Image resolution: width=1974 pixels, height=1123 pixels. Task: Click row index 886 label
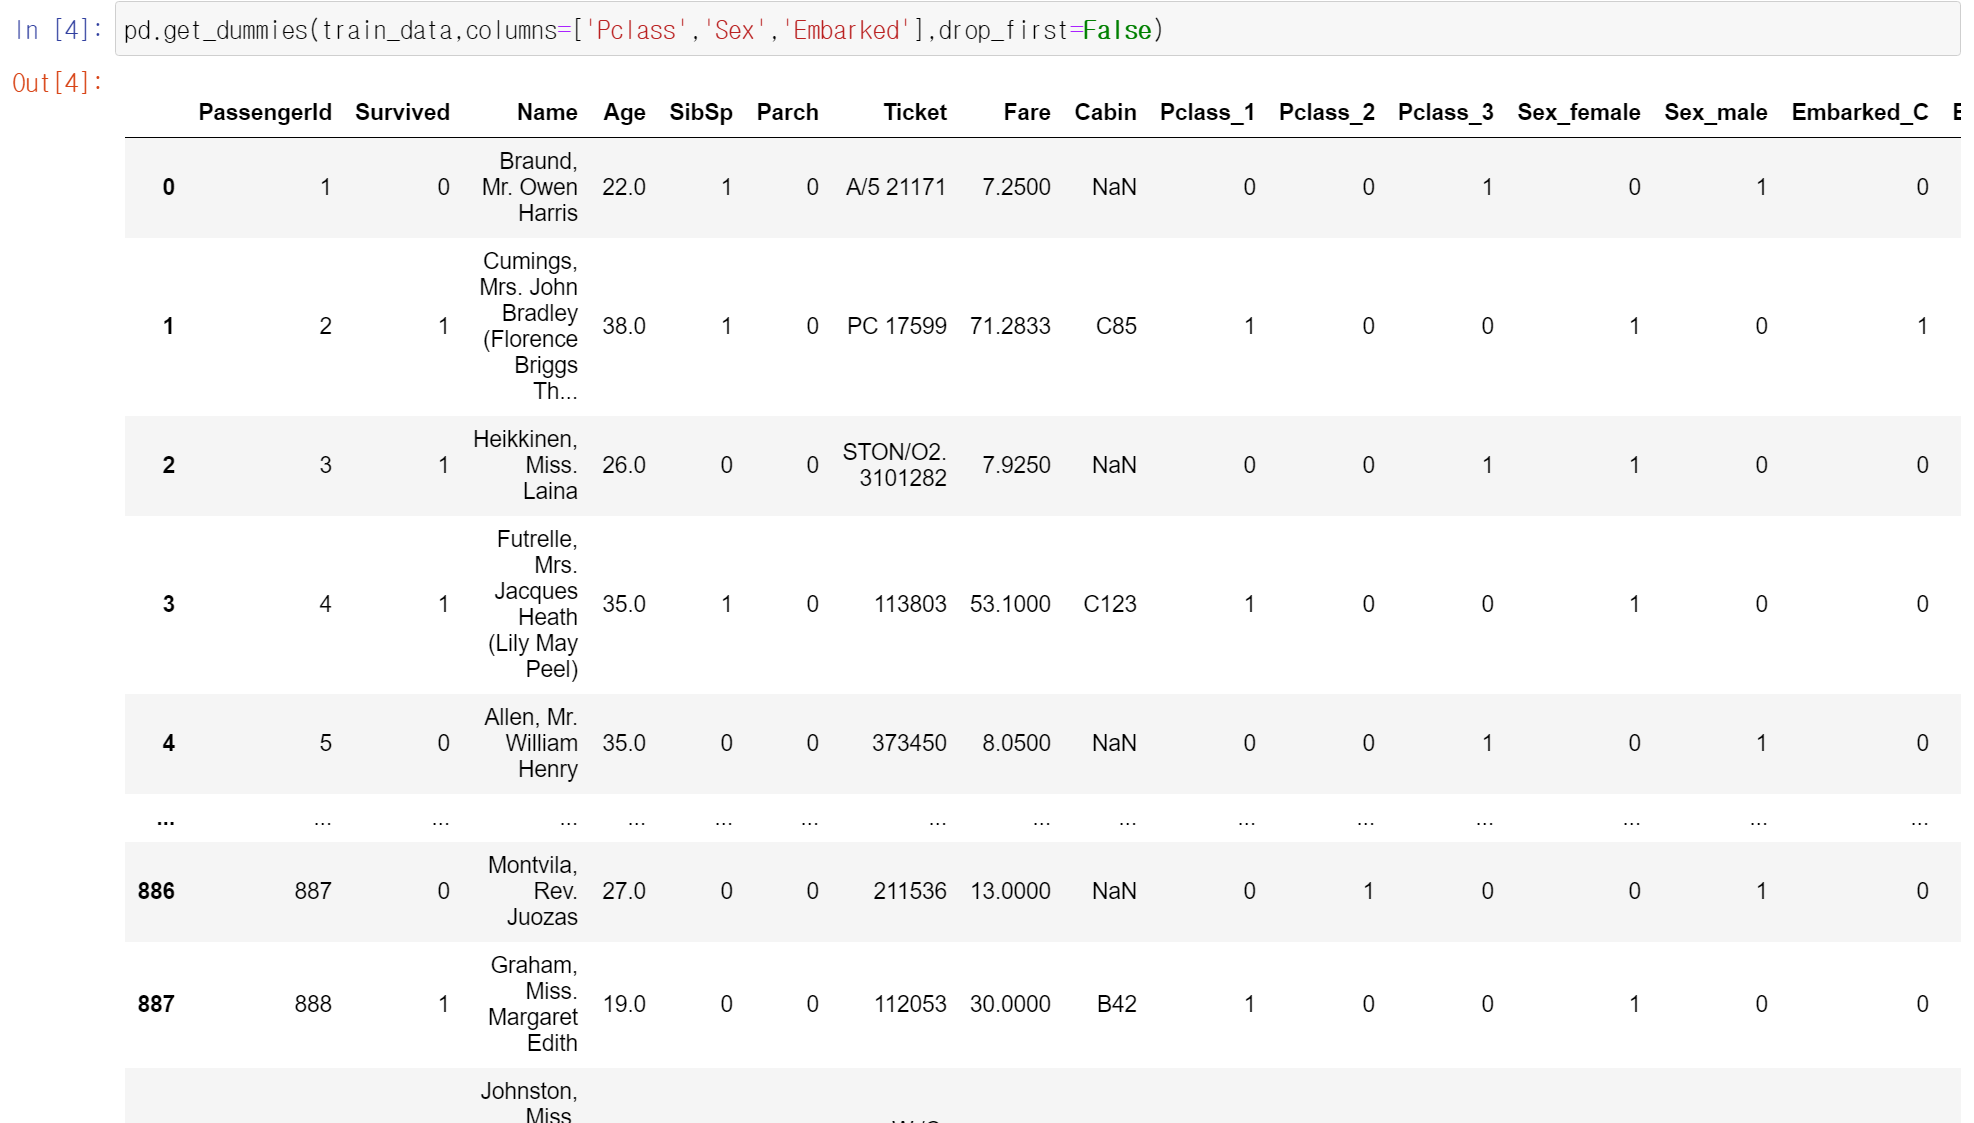pyautogui.click(x=156, y=891)
